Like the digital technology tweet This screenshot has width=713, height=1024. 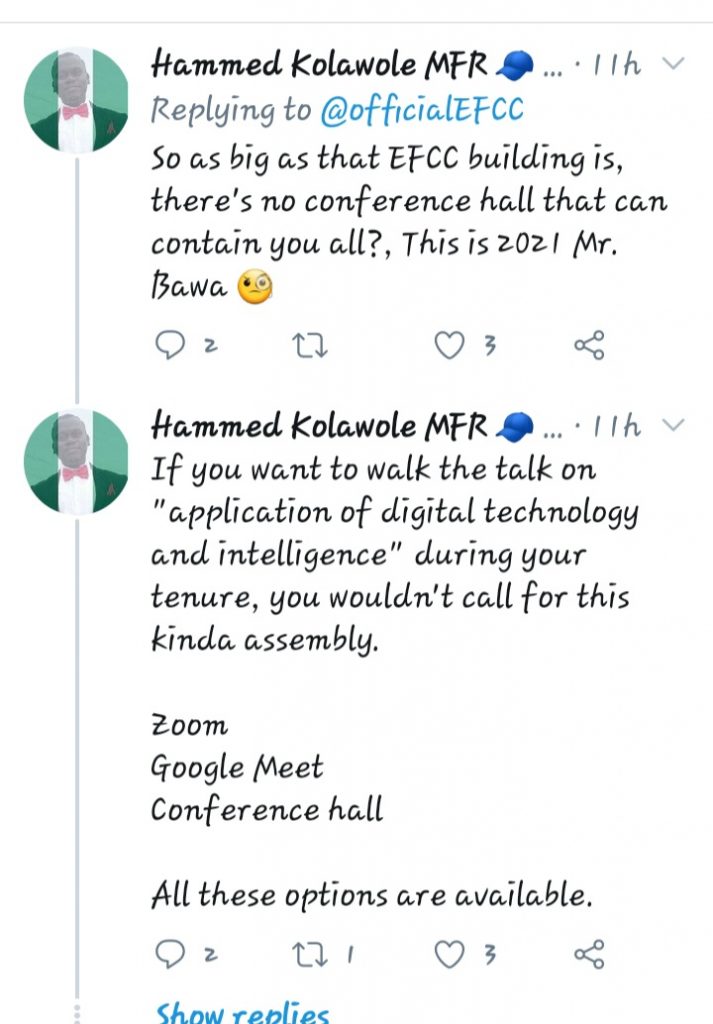pyautogui.click(x=450, y=955)
